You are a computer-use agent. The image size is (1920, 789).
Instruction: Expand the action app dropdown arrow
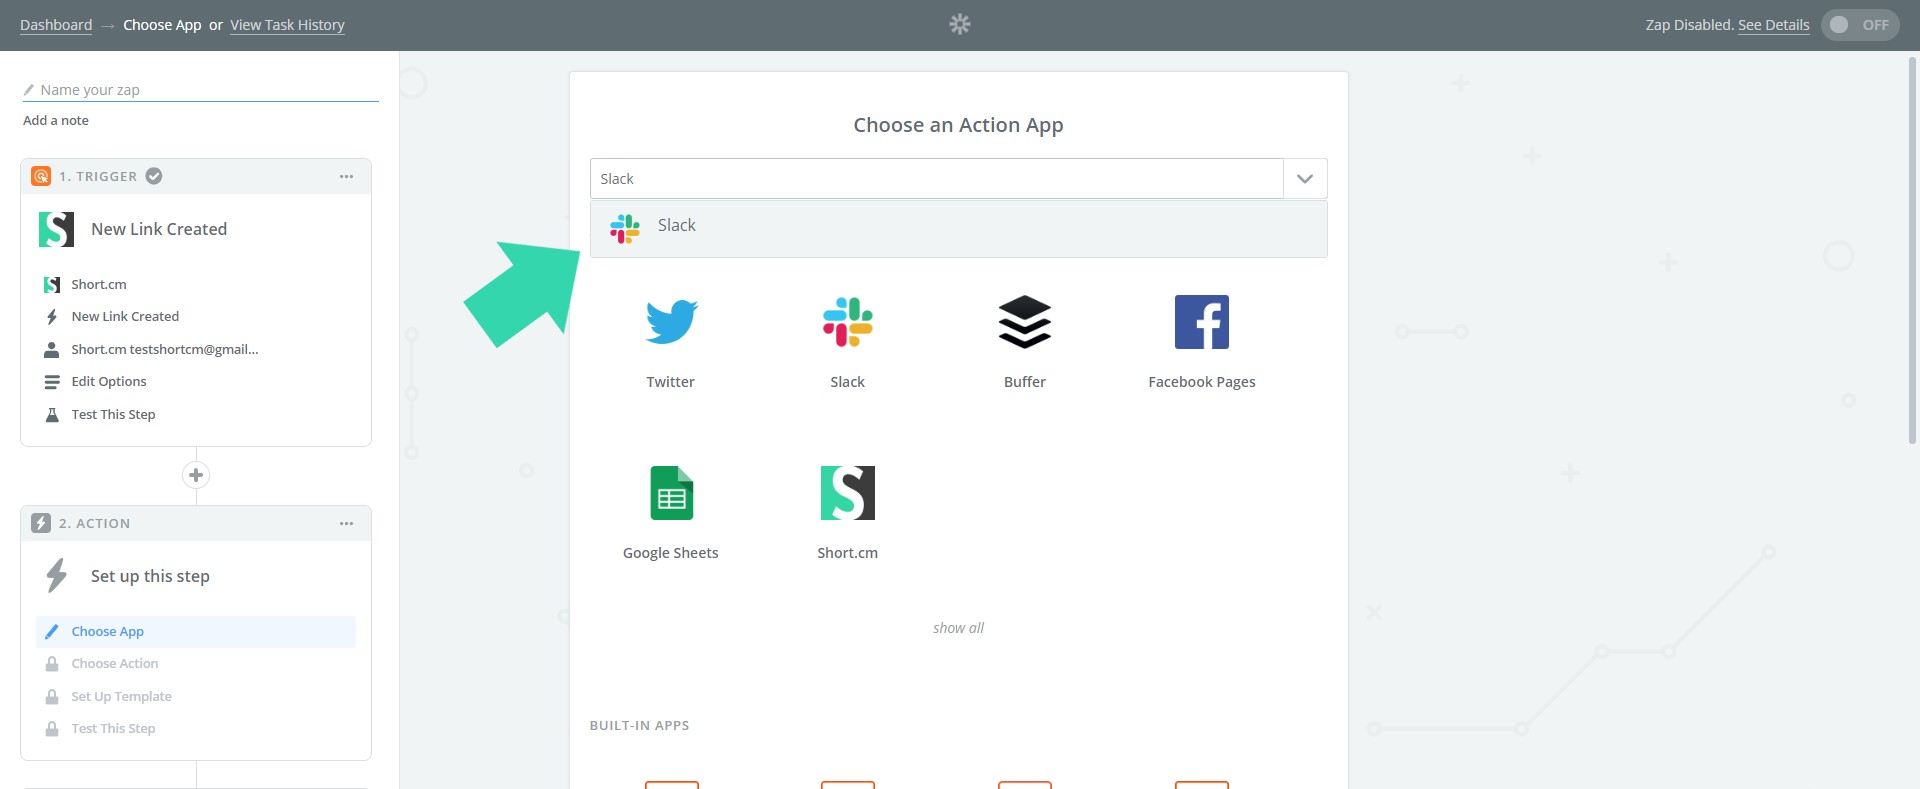tap(1305, 179)
